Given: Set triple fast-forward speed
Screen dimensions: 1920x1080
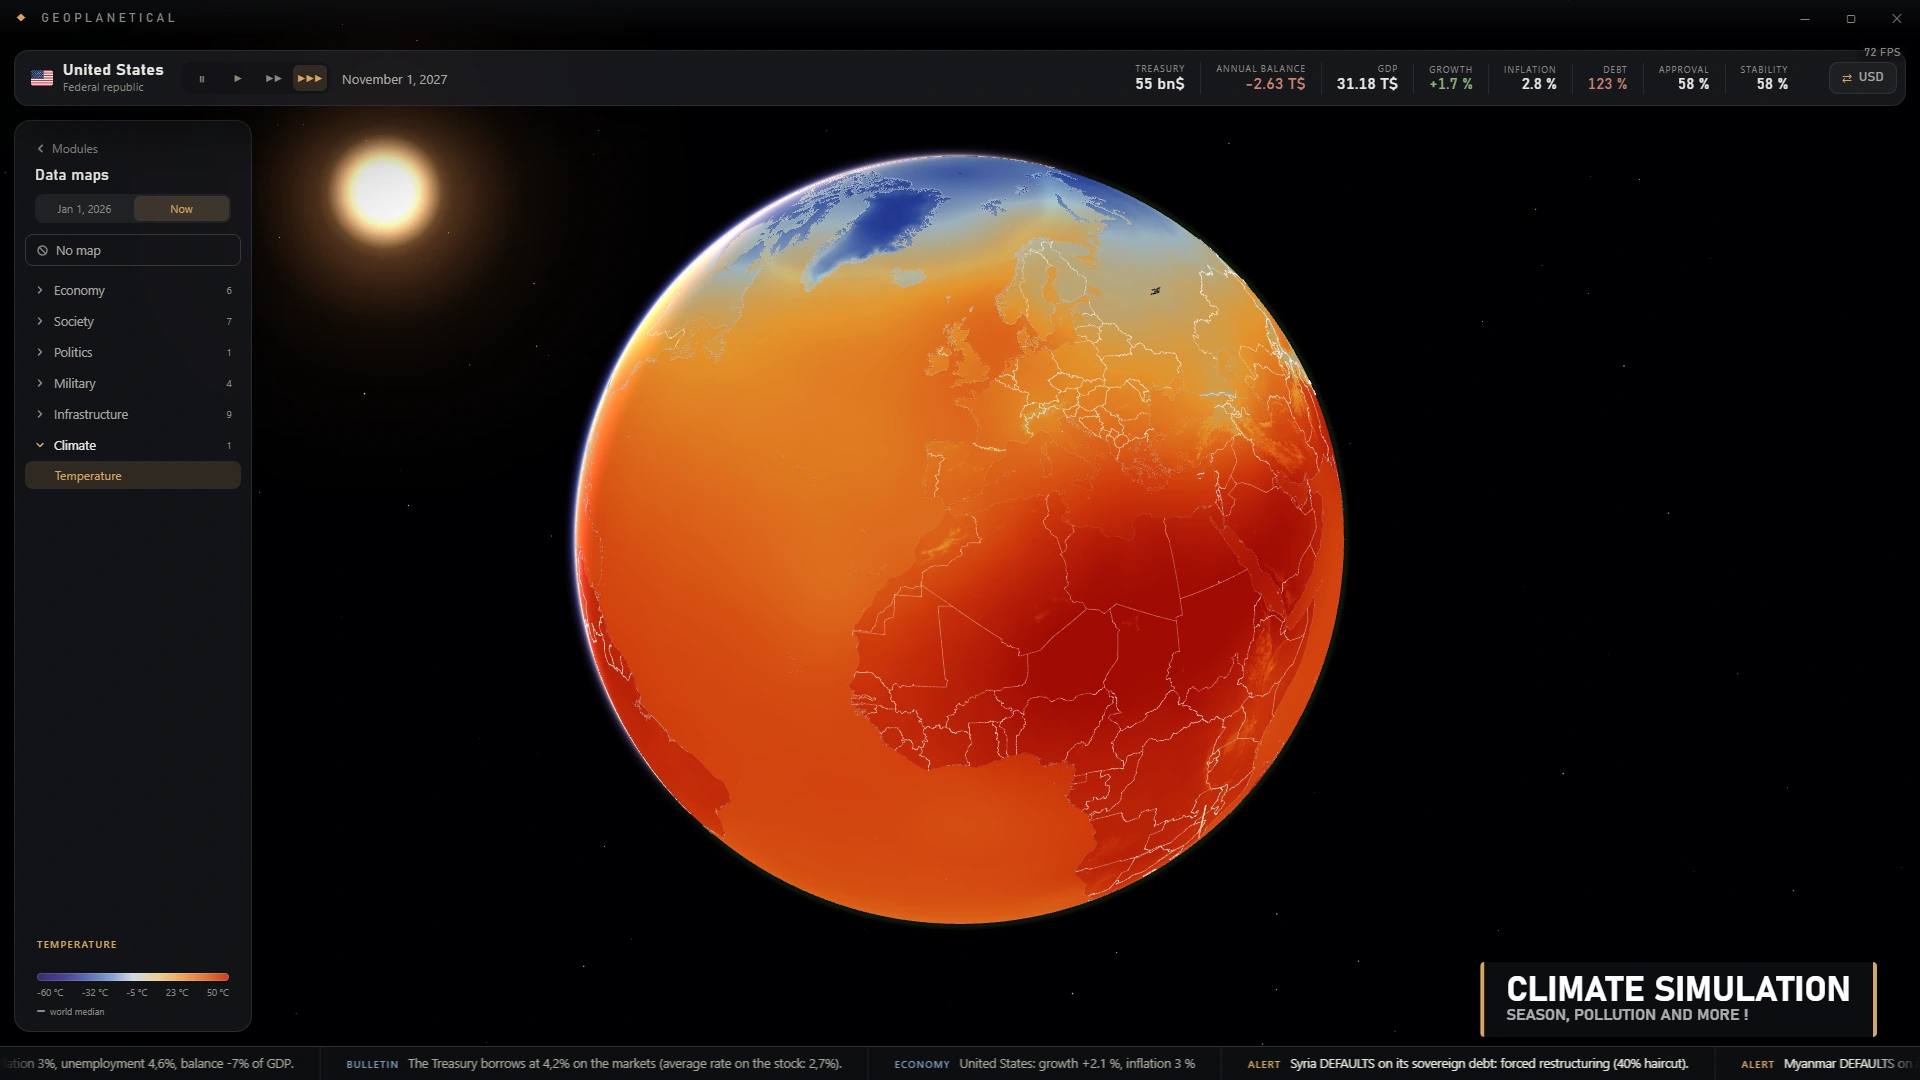Looking at the screenshot, I should (310, 79).
